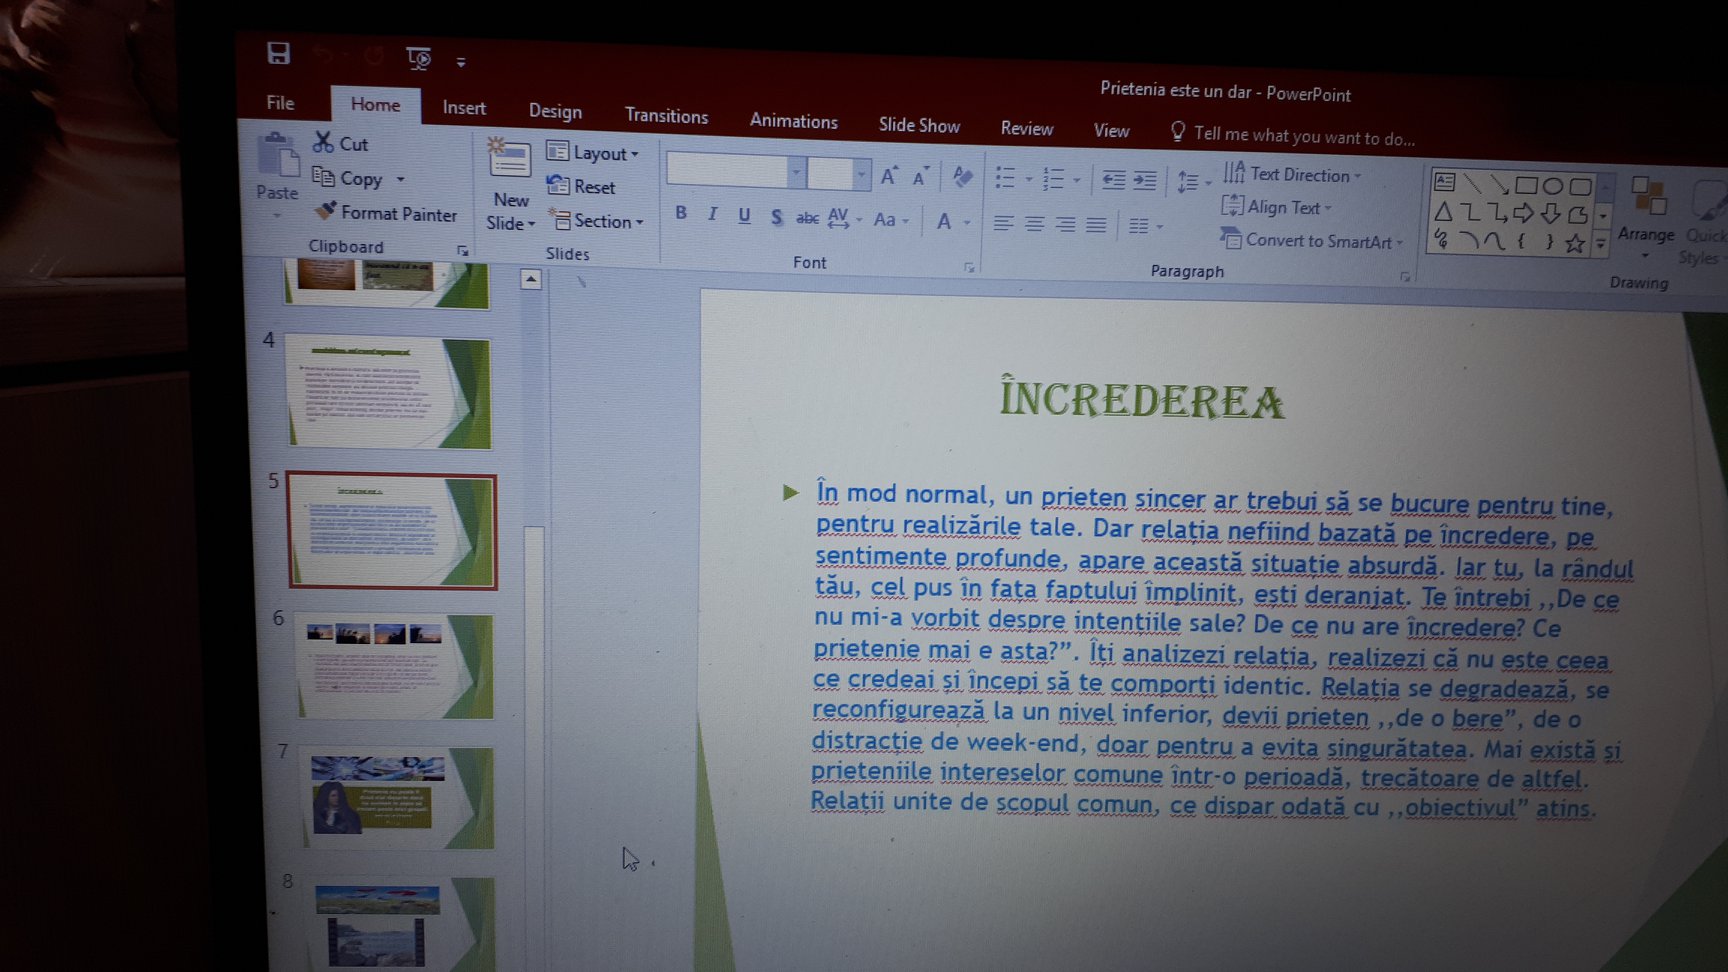Open the Layout dropdown
The width and height of the screenshot is (1728, 972).
pyautogui.click(x=593, y=153)
